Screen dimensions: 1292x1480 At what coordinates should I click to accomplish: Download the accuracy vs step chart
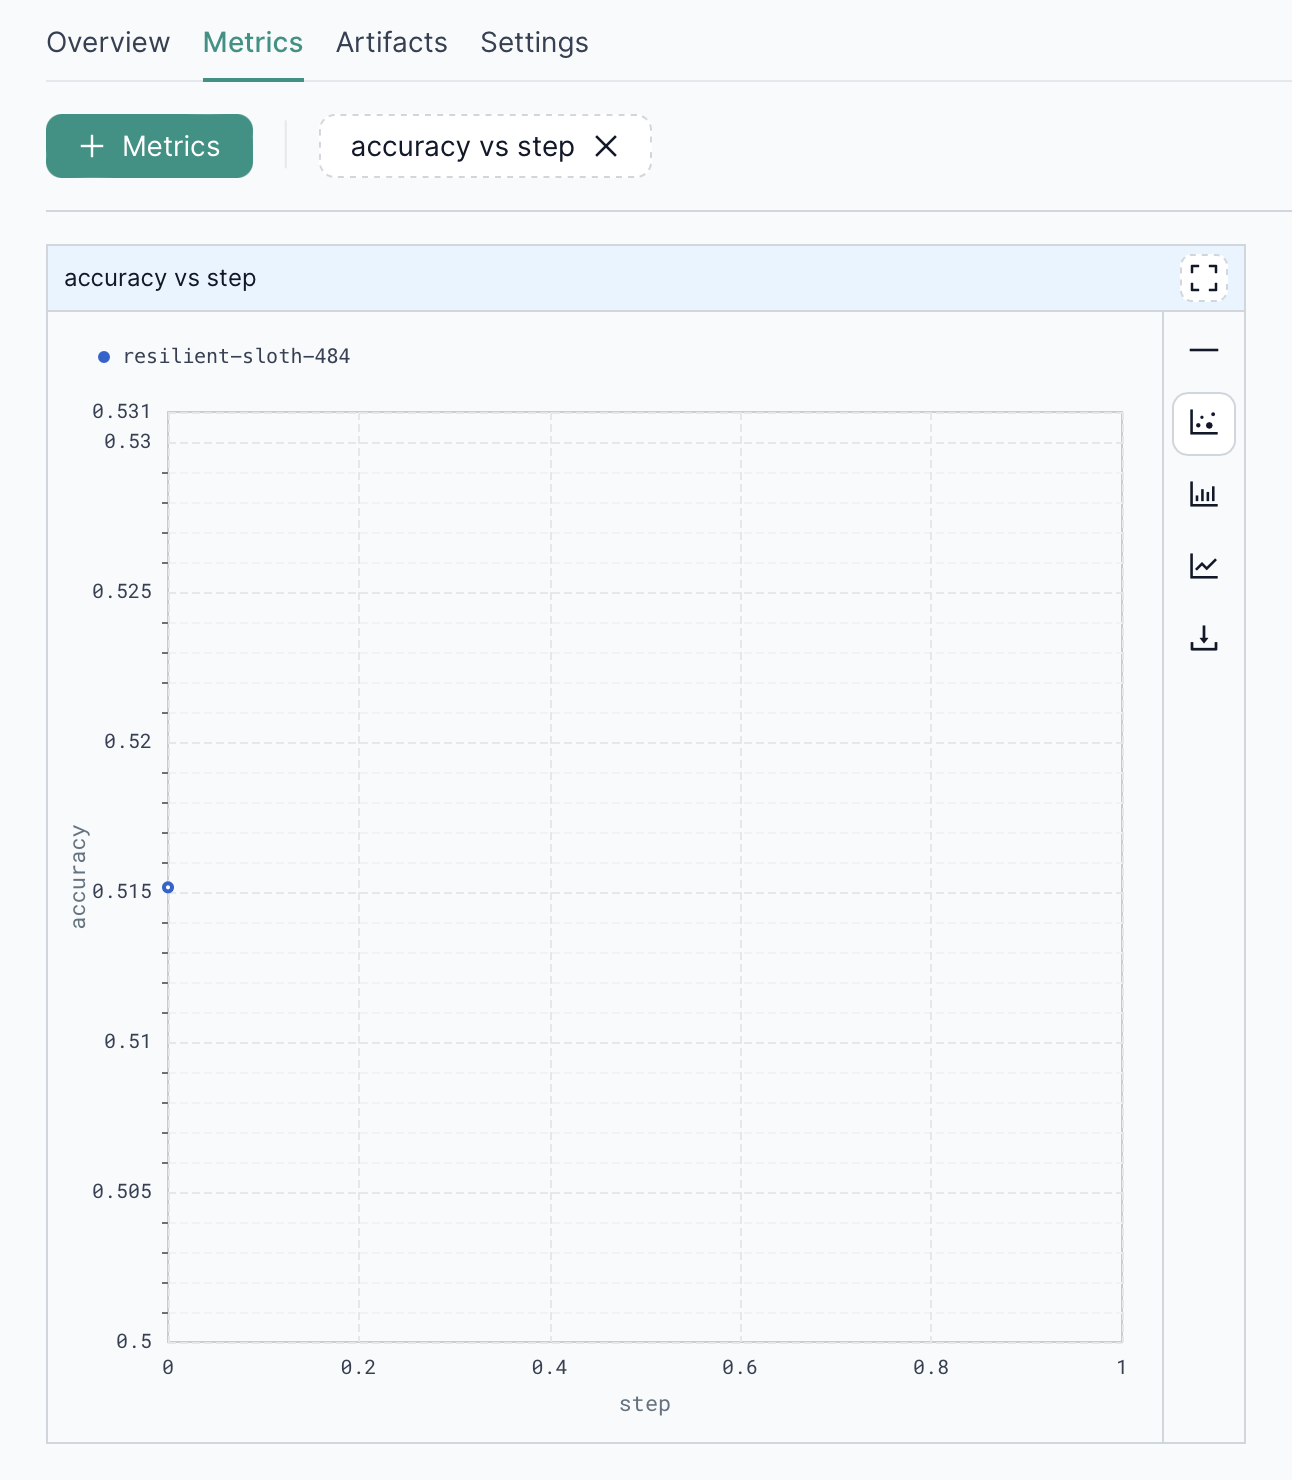pos(1203,638)
